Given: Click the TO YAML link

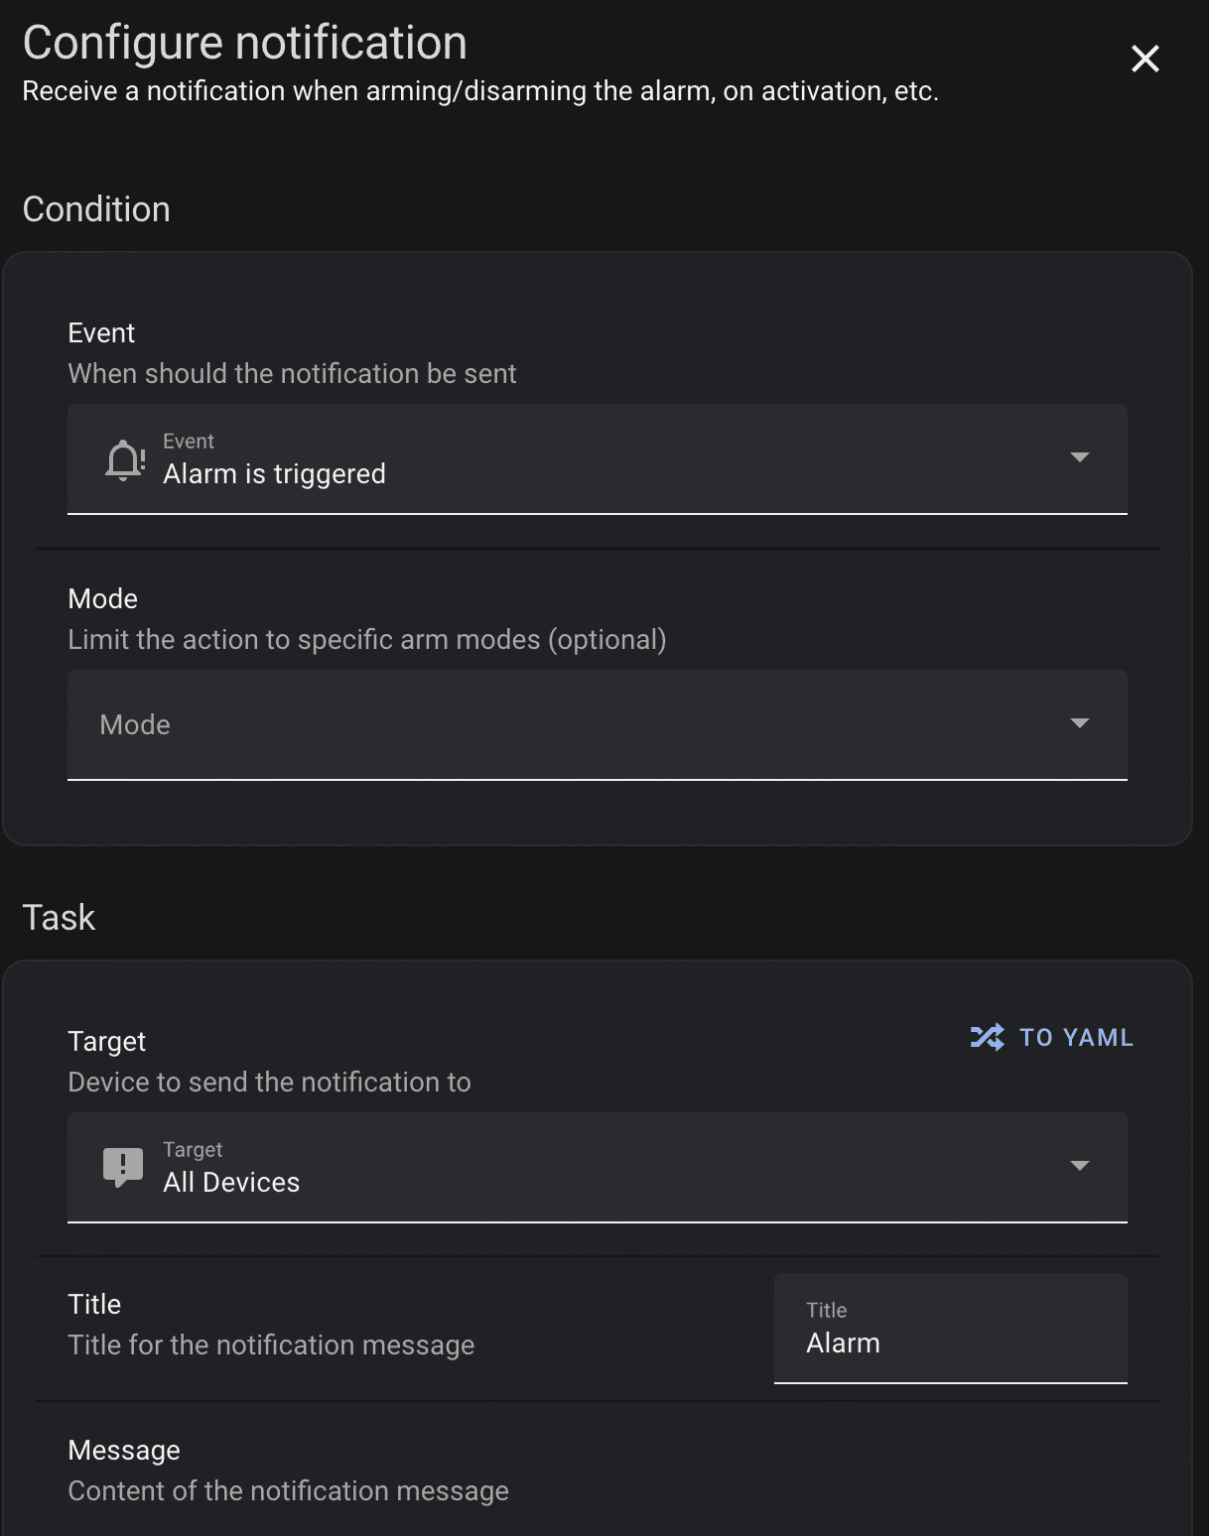Looking at the screenshot, I should click(x=1073, y=1038).
